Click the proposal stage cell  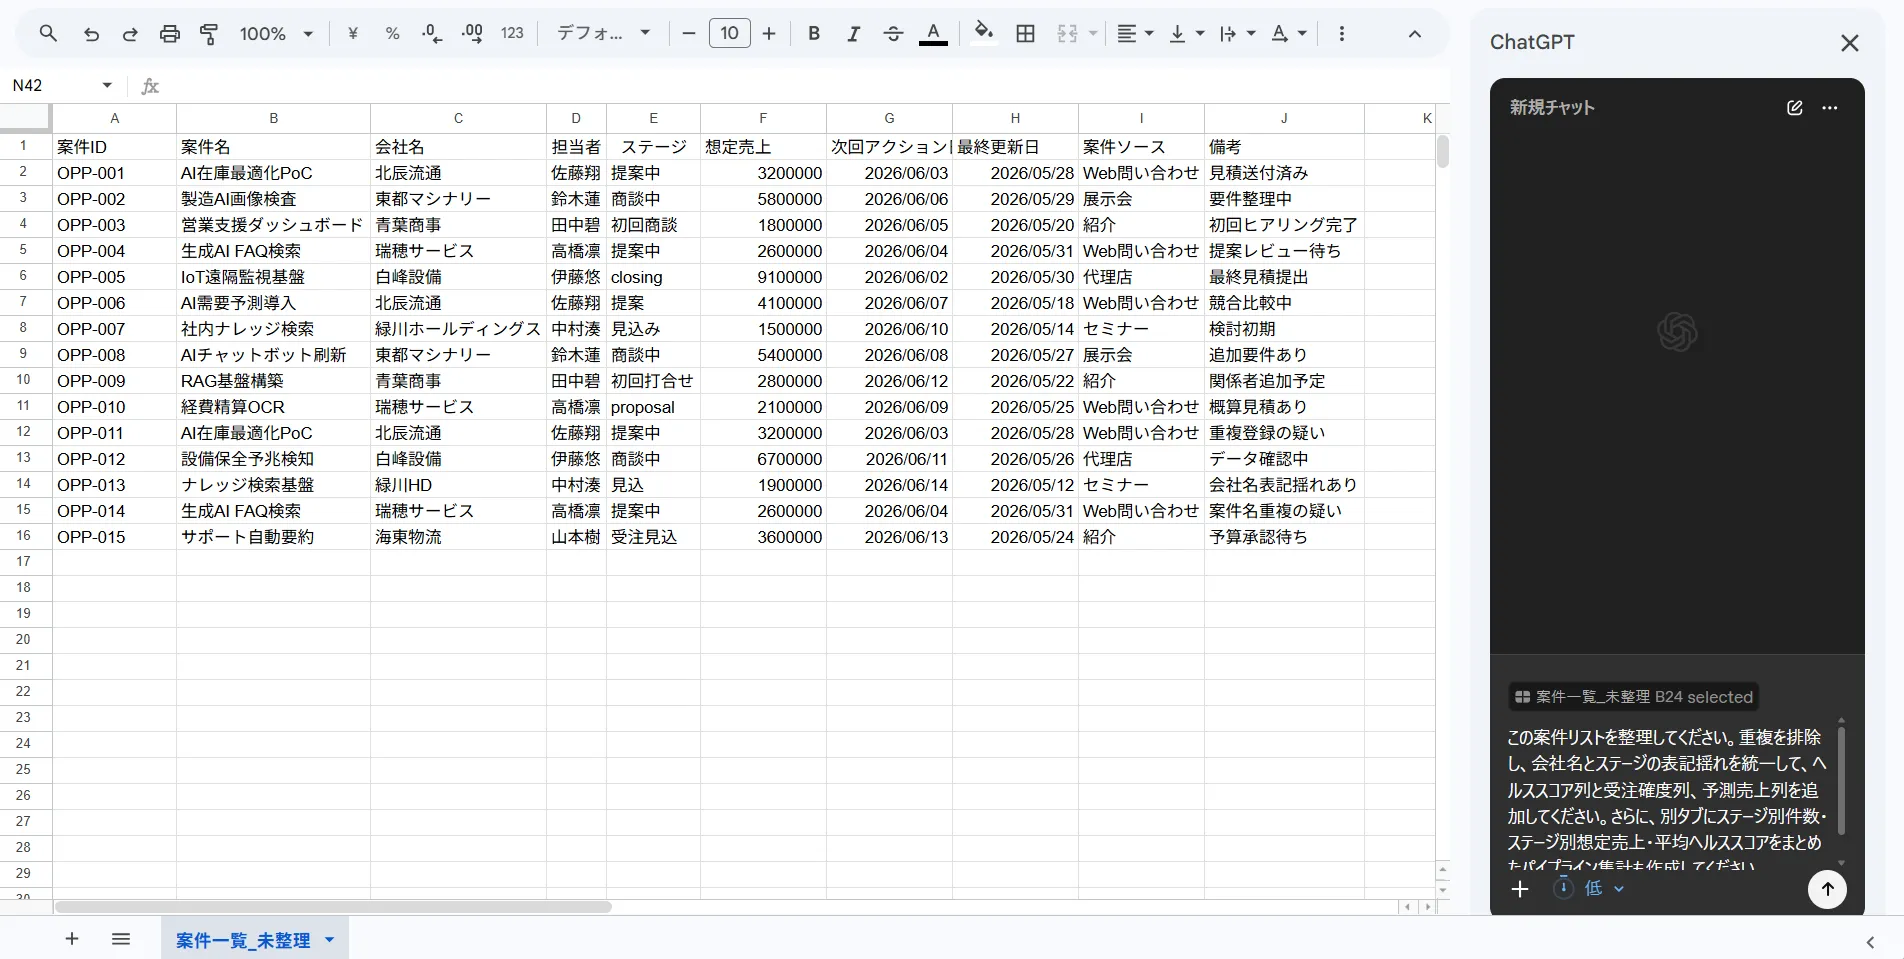tap(653, 407)
